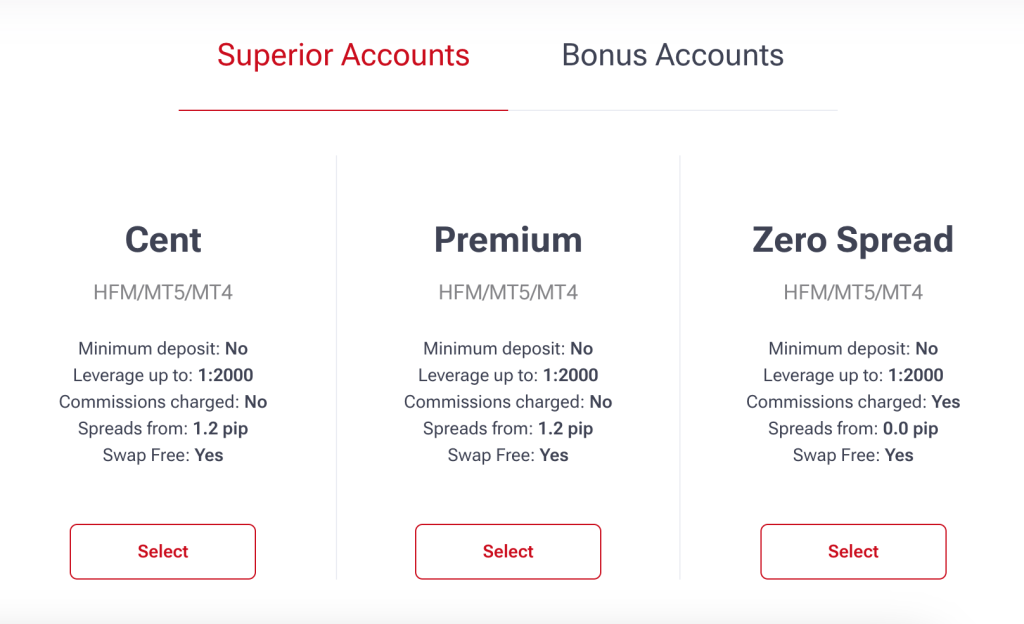
Task: Click HFM/MT5/MT4 platforms text under Zero Spread
Action: [x=853, y=293]
